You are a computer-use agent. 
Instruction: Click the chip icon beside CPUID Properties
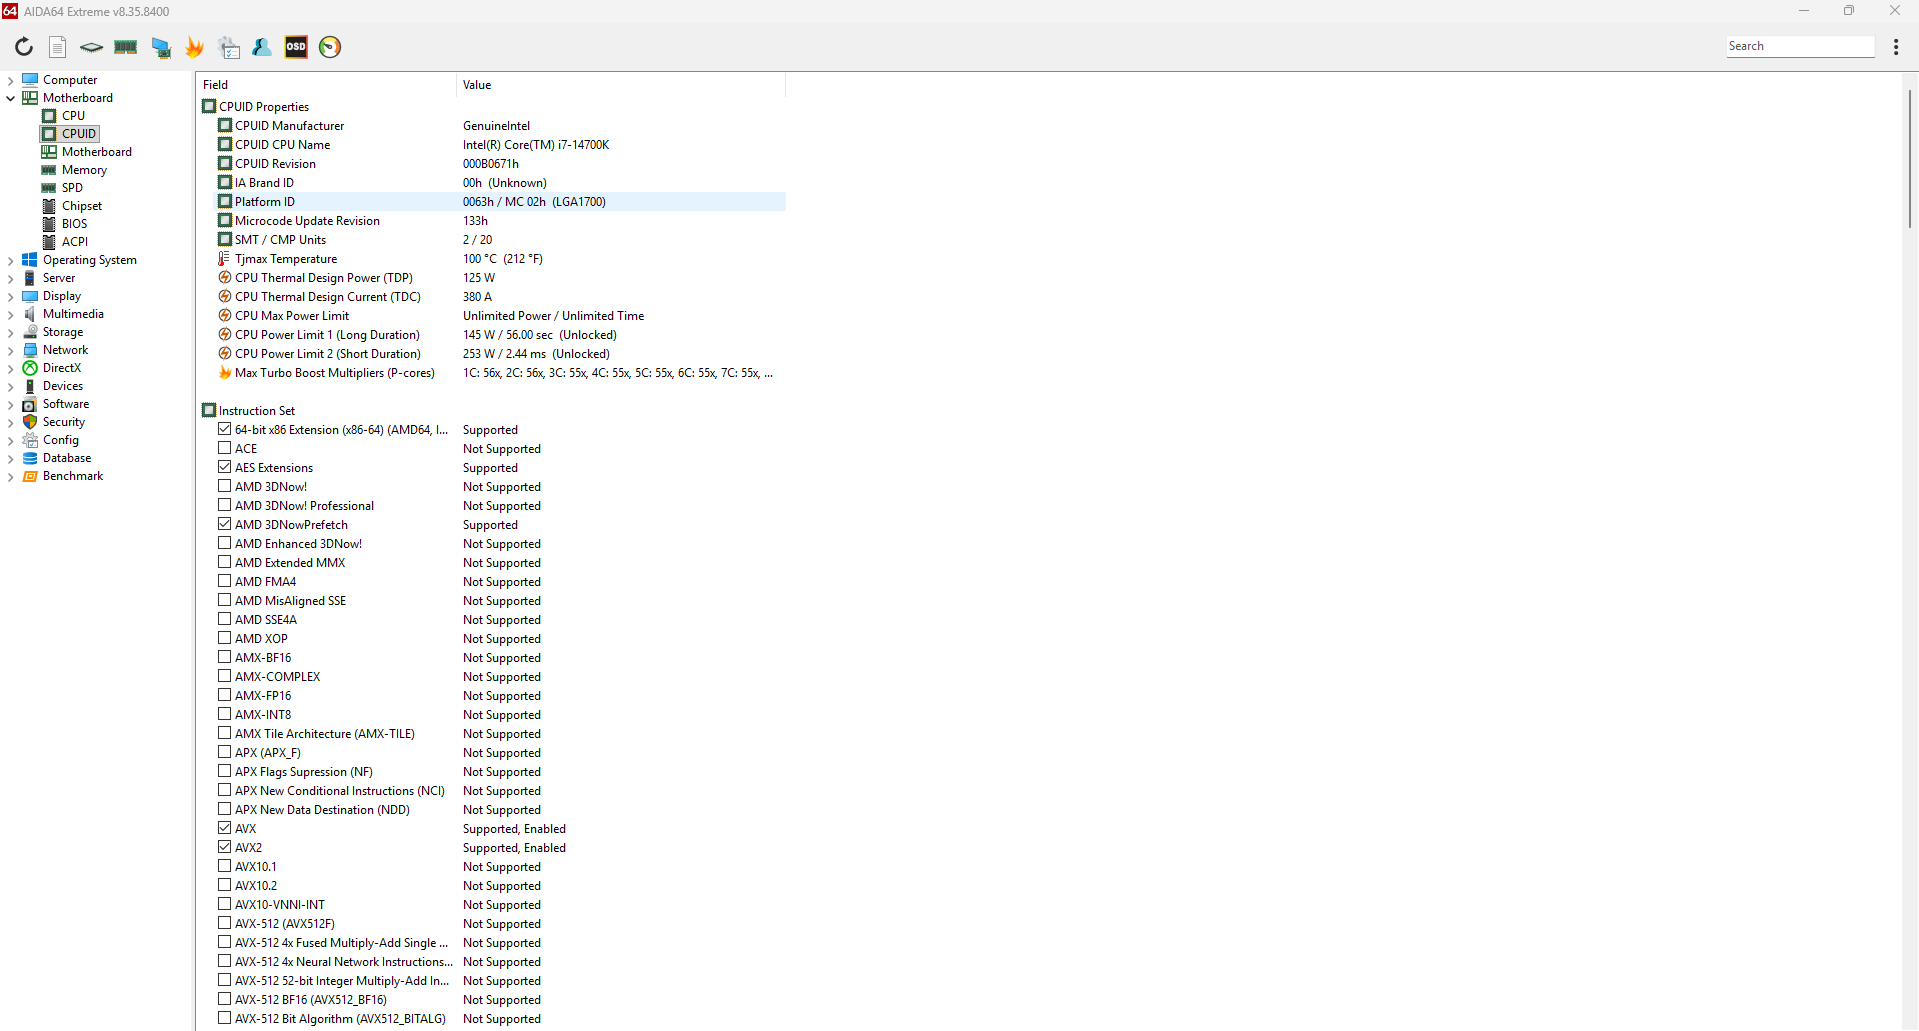point(209,107)
